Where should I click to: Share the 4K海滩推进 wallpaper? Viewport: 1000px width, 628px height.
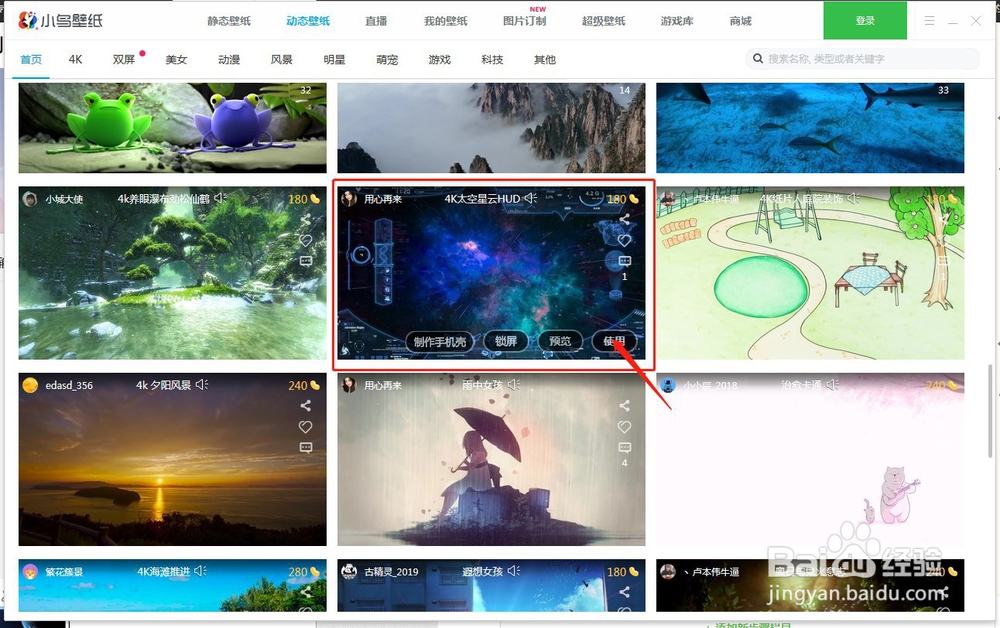point(305,592)
